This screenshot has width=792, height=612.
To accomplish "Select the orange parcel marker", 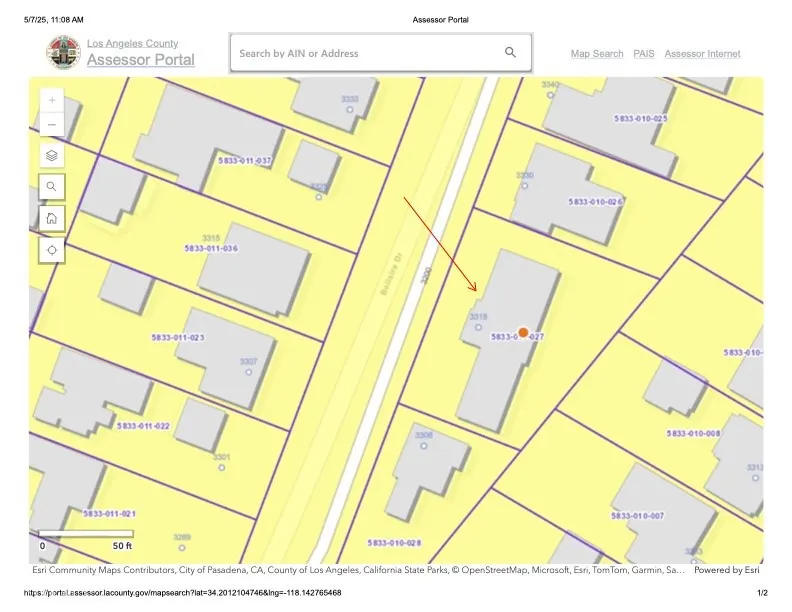I will tap(523, 333).
